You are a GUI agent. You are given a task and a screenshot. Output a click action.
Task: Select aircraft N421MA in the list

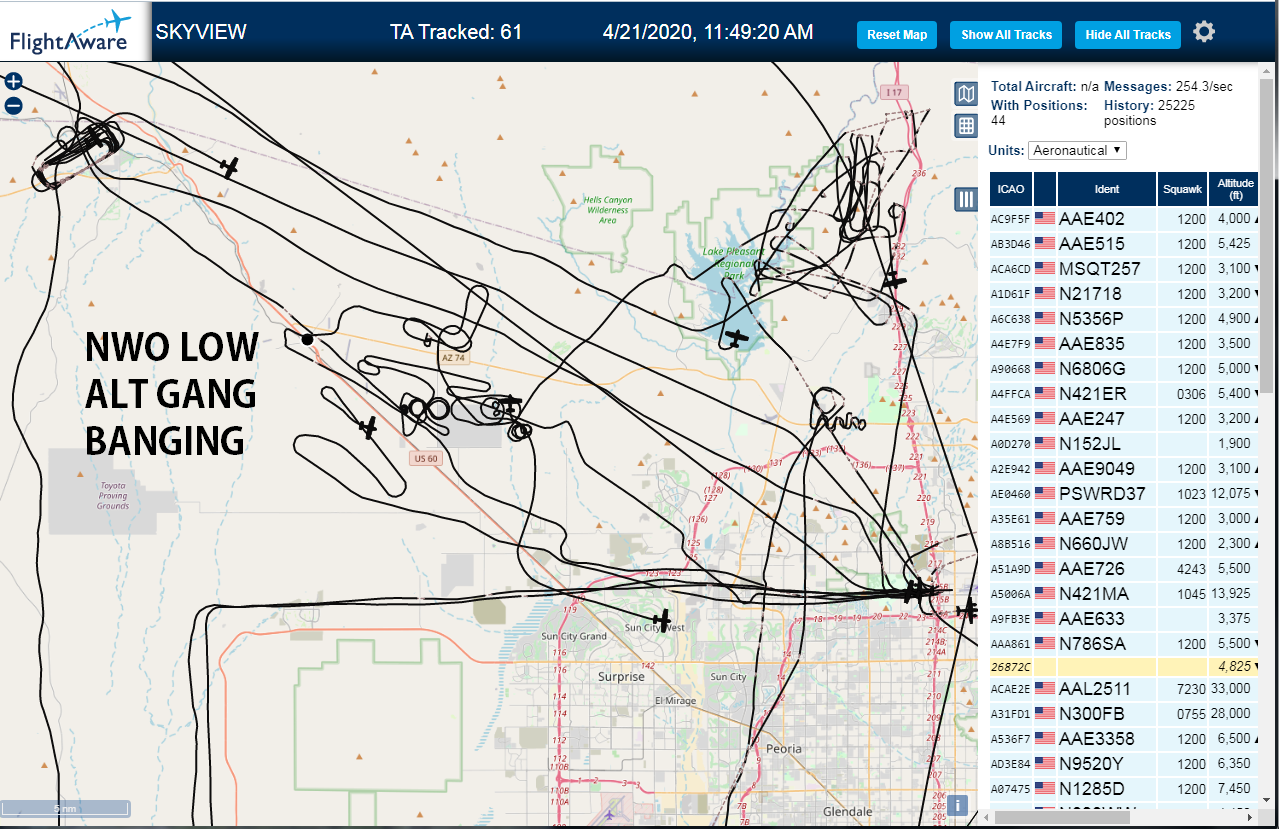(1125, 594)
